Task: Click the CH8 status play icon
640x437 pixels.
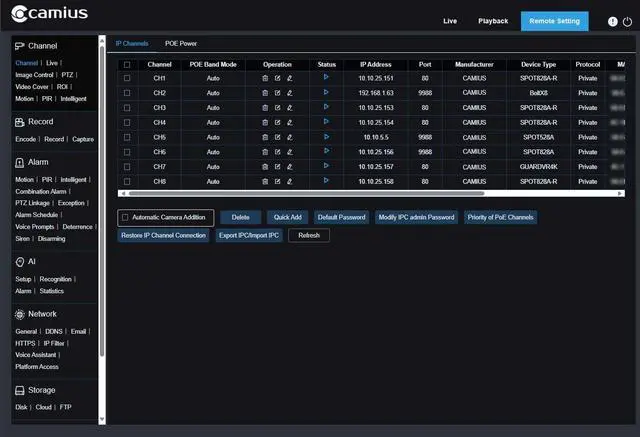Action: [x=326, y=181]
